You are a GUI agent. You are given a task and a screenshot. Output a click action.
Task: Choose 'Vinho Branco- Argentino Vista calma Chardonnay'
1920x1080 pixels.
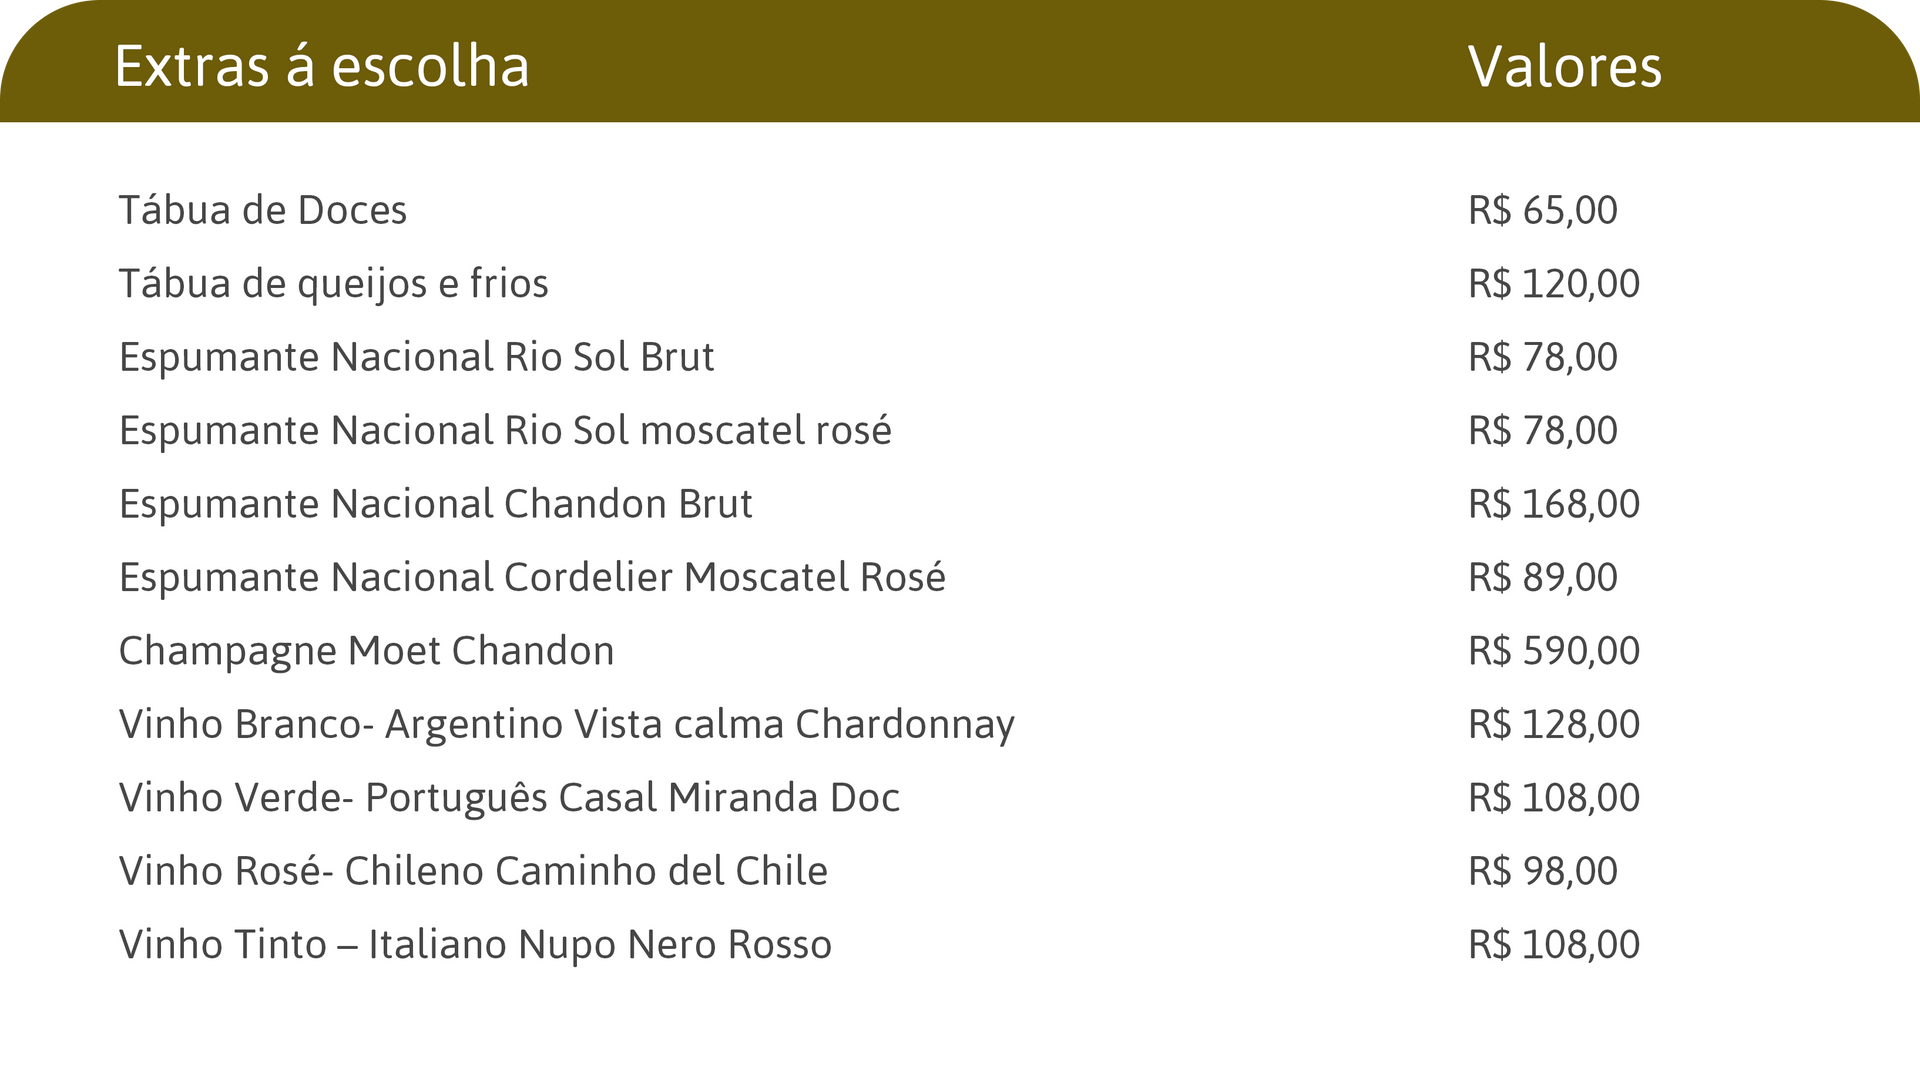click(x=567, y=724)
